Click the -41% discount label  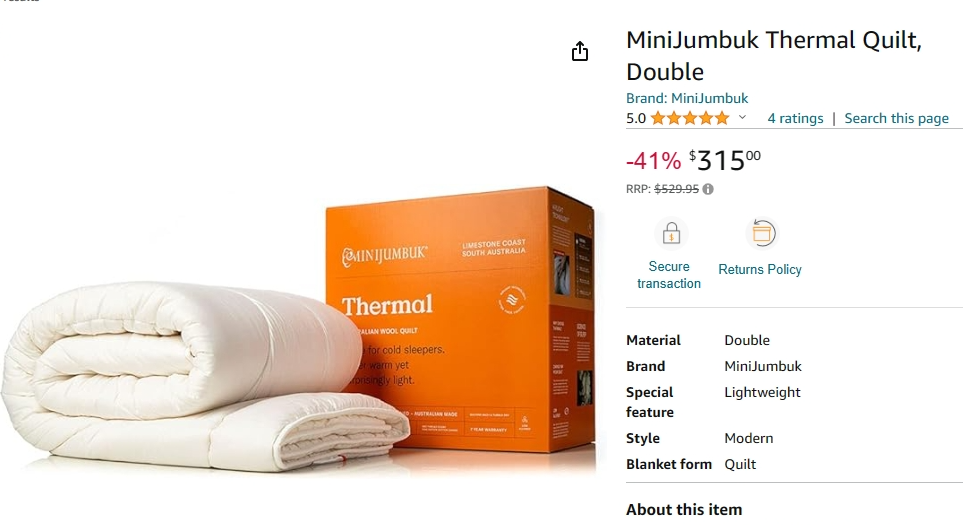[x=653, y=161]
